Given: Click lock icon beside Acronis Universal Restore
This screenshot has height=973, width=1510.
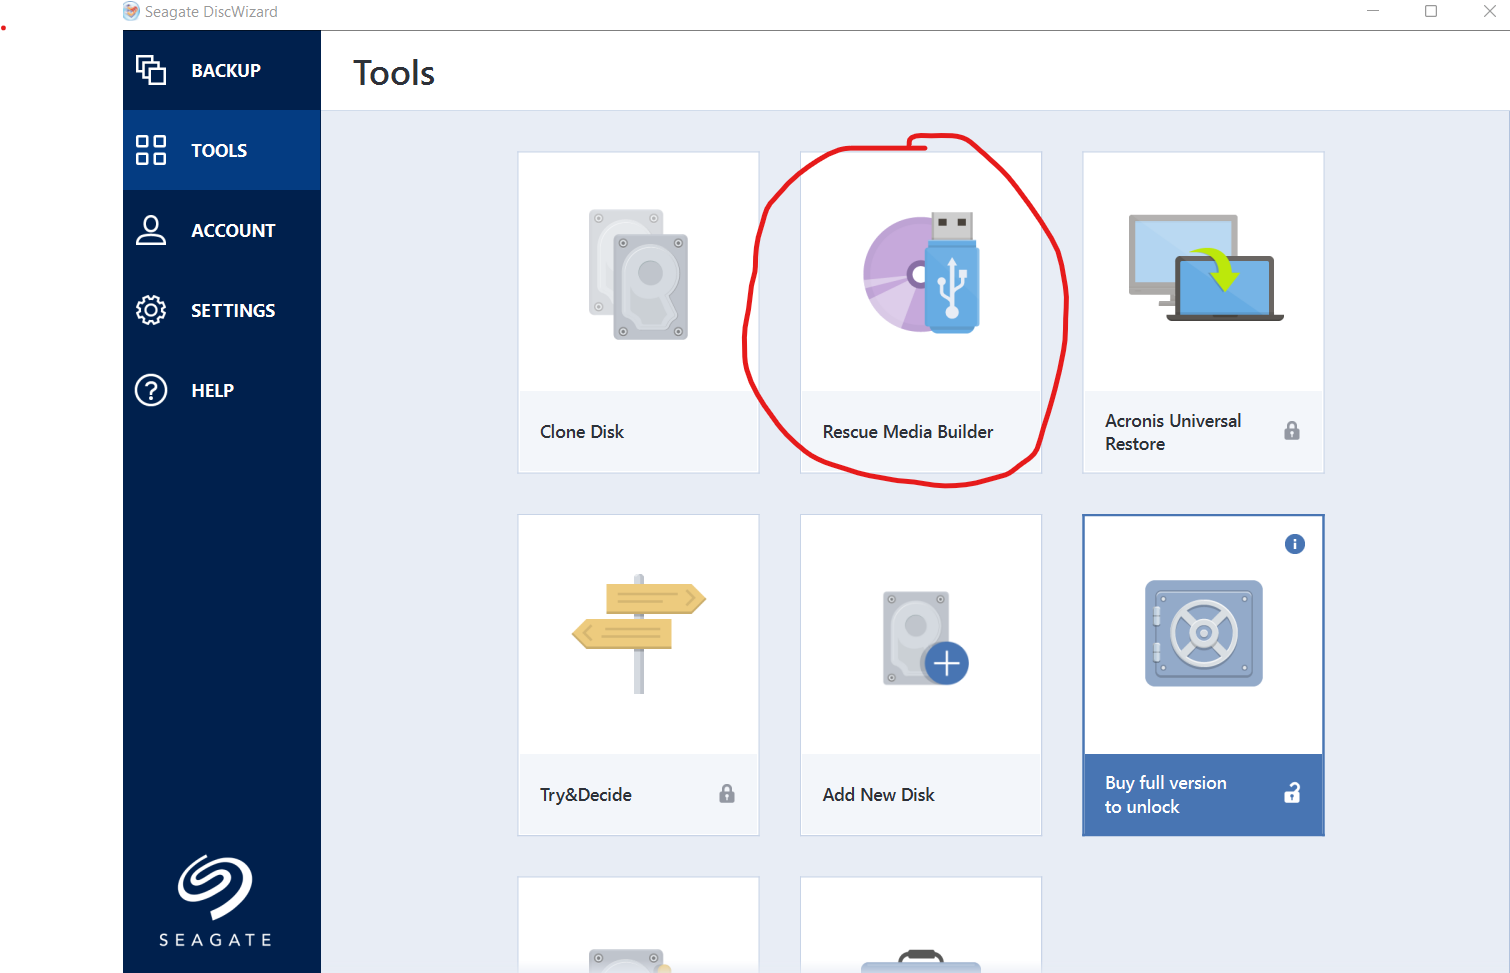Looking at the screenshot, I should [1292, 431].
